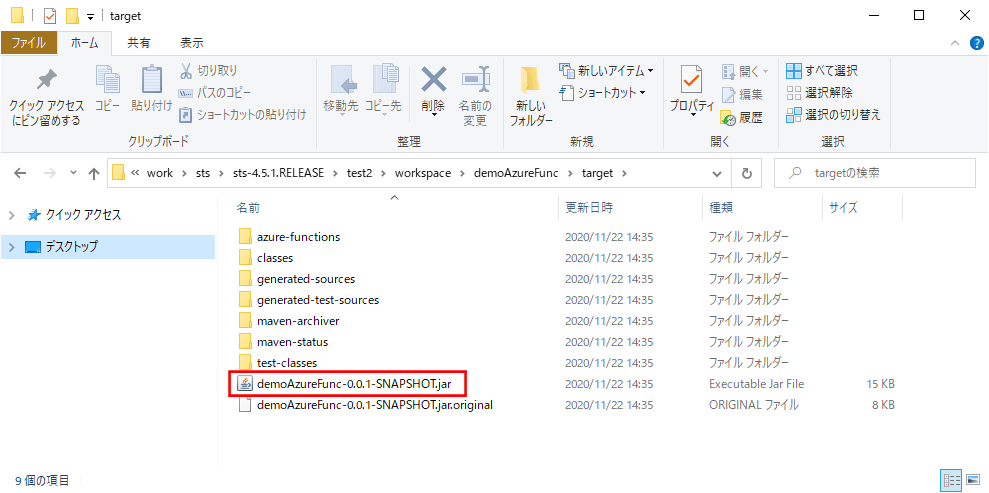Click Select none (選択解除)

tap(819, 93)
